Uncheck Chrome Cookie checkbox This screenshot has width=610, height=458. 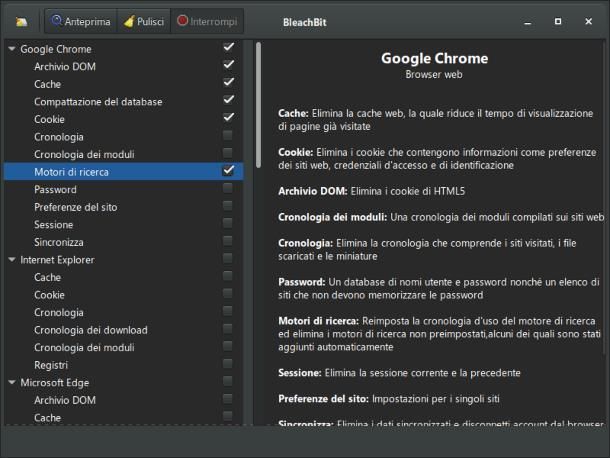[x=228, y=117]
